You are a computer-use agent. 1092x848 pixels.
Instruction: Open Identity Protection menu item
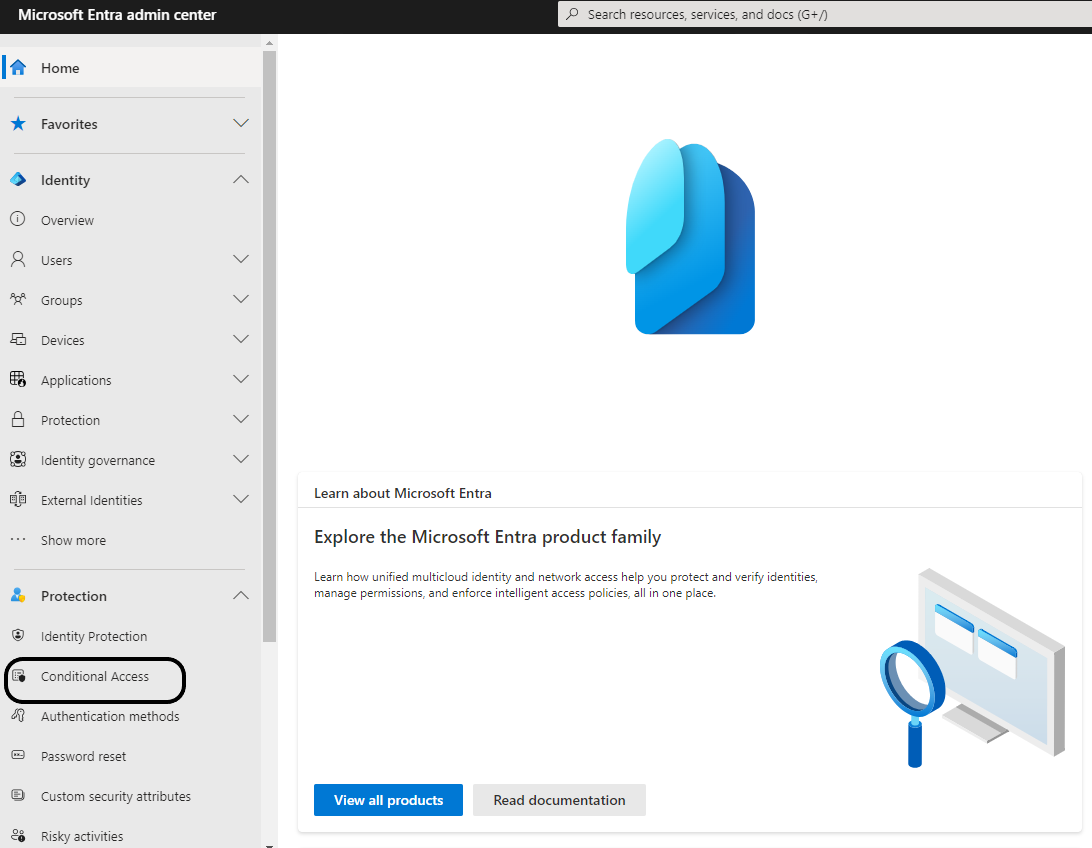[x=131, y=636]
